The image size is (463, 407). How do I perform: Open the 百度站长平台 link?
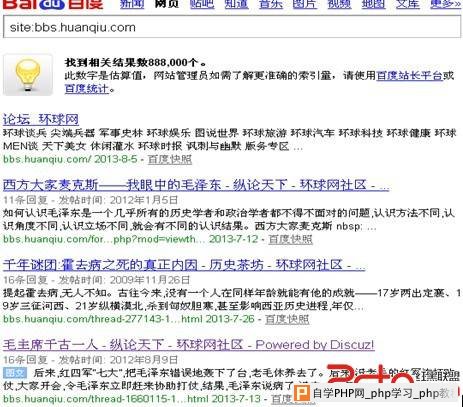pyautogui.click(x=409, y=75)
